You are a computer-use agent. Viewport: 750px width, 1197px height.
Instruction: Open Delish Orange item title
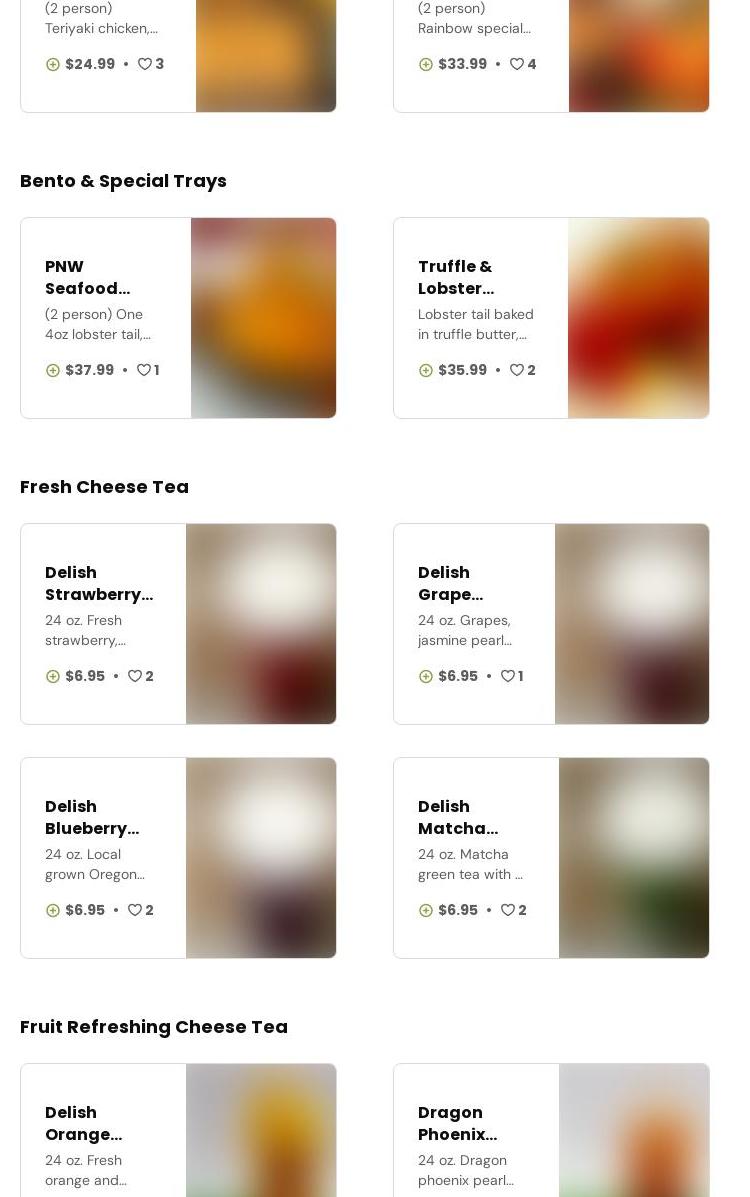(x=84, y=1123)
